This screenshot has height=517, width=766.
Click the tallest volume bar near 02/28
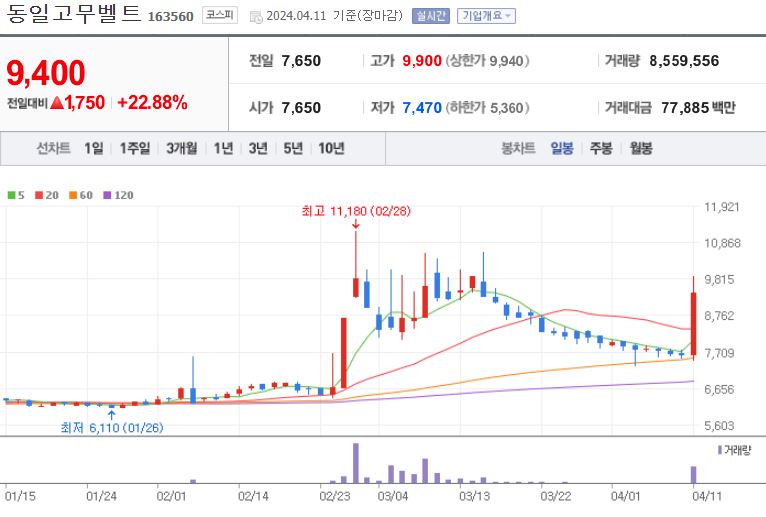356,463
